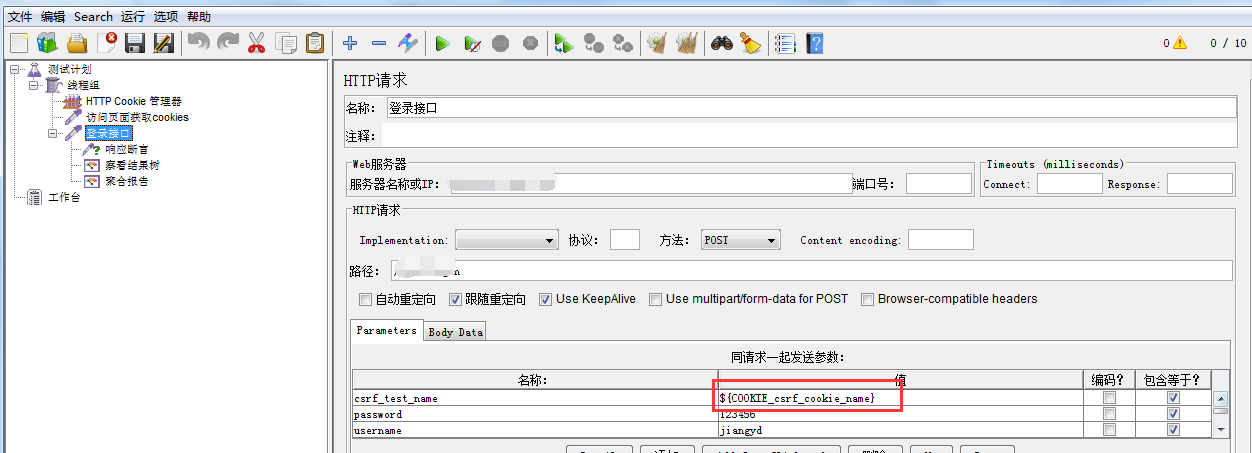The width and height of the screenshot is (1252, 453).
Task: Cut selection using scissors icon
Action: point(257,43)
